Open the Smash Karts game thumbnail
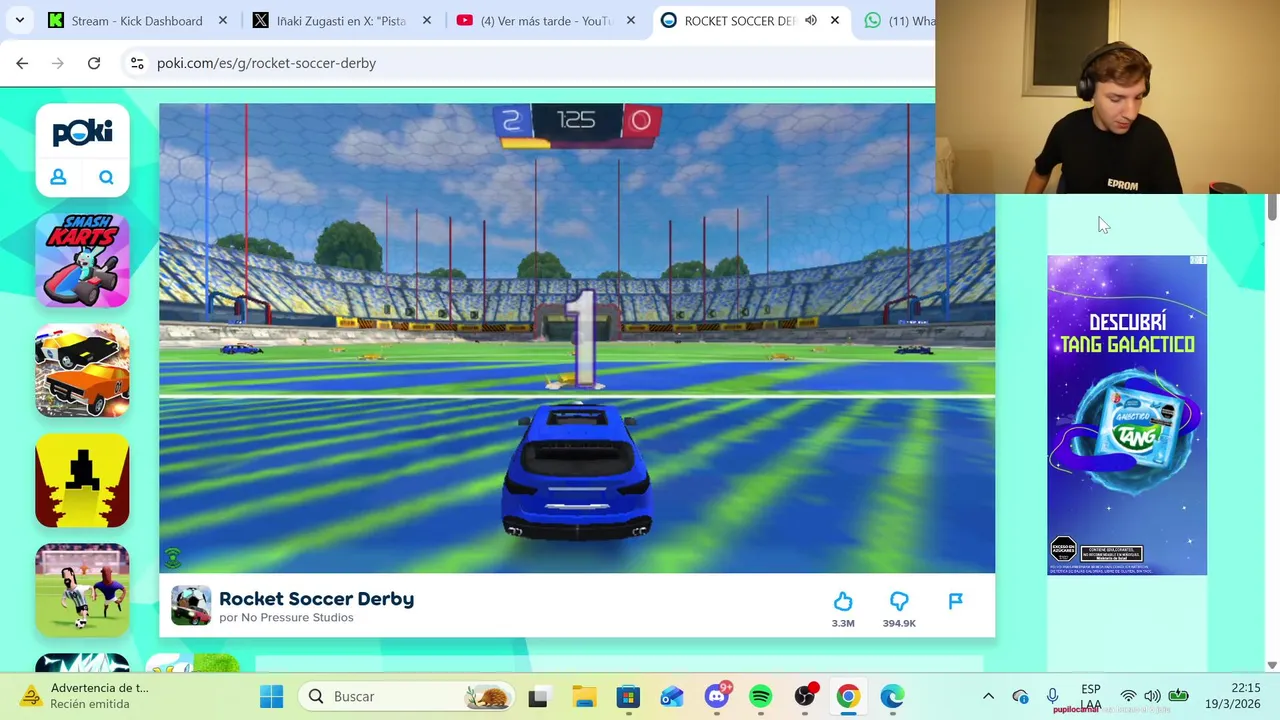This screenshot has width=1280, height=720. coord(82,260)
